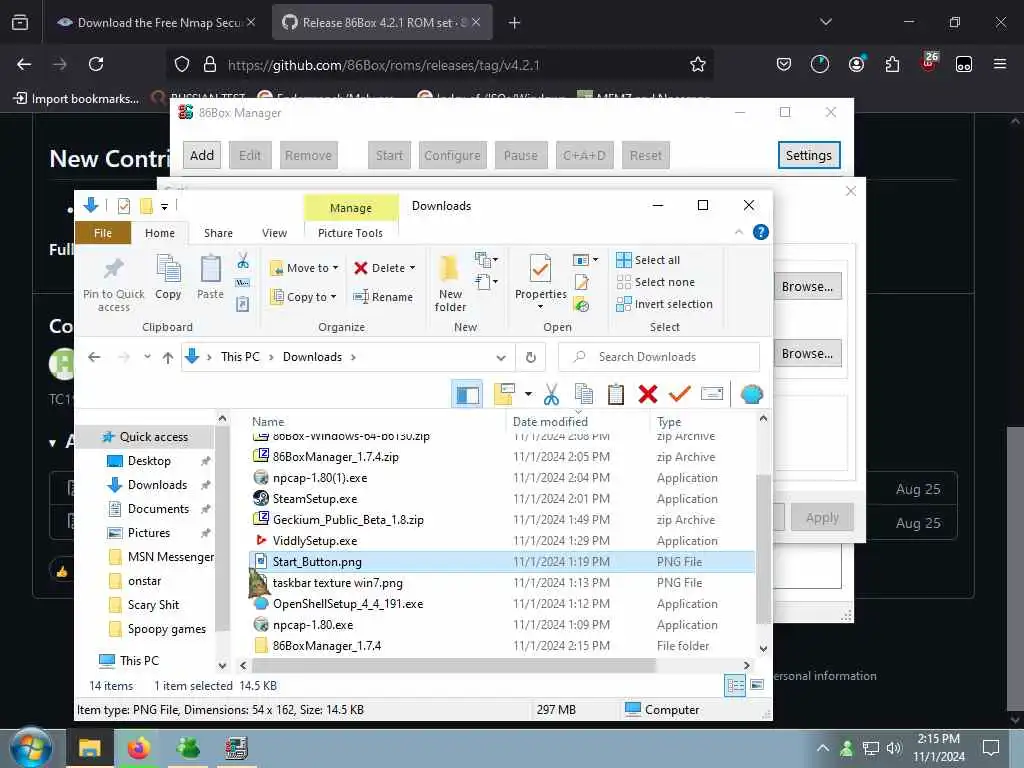
Task: Click the rename icon in lower toolbar
Action: (712, 394)
